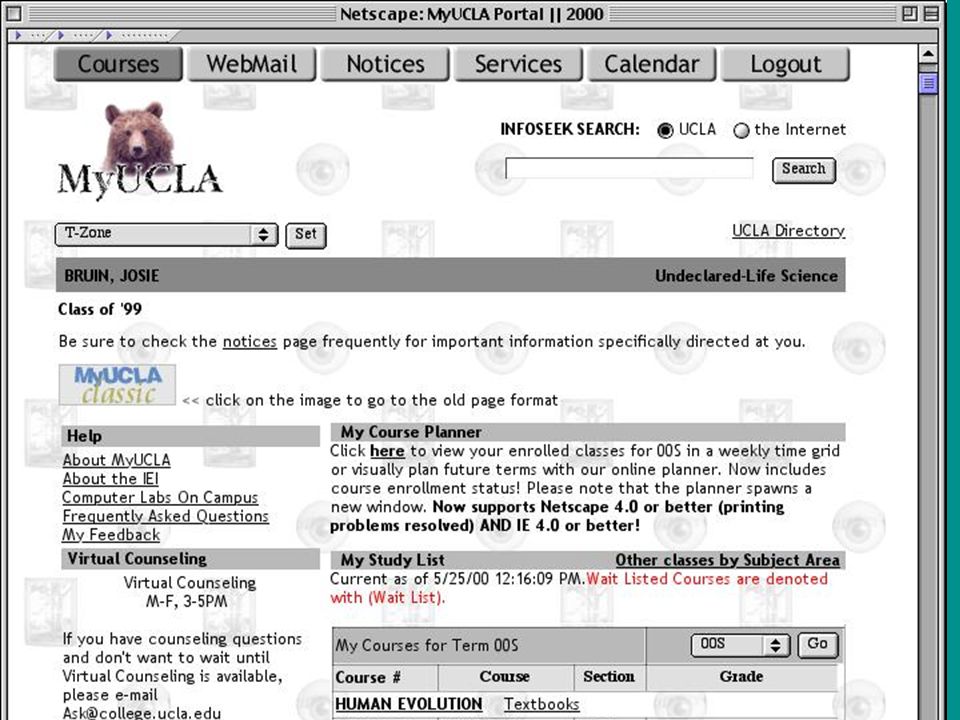Click the 'Undeclared-Life Science' text
Image resolution: width=960 pixels, height=720 pixels.
tap(746, 276)
